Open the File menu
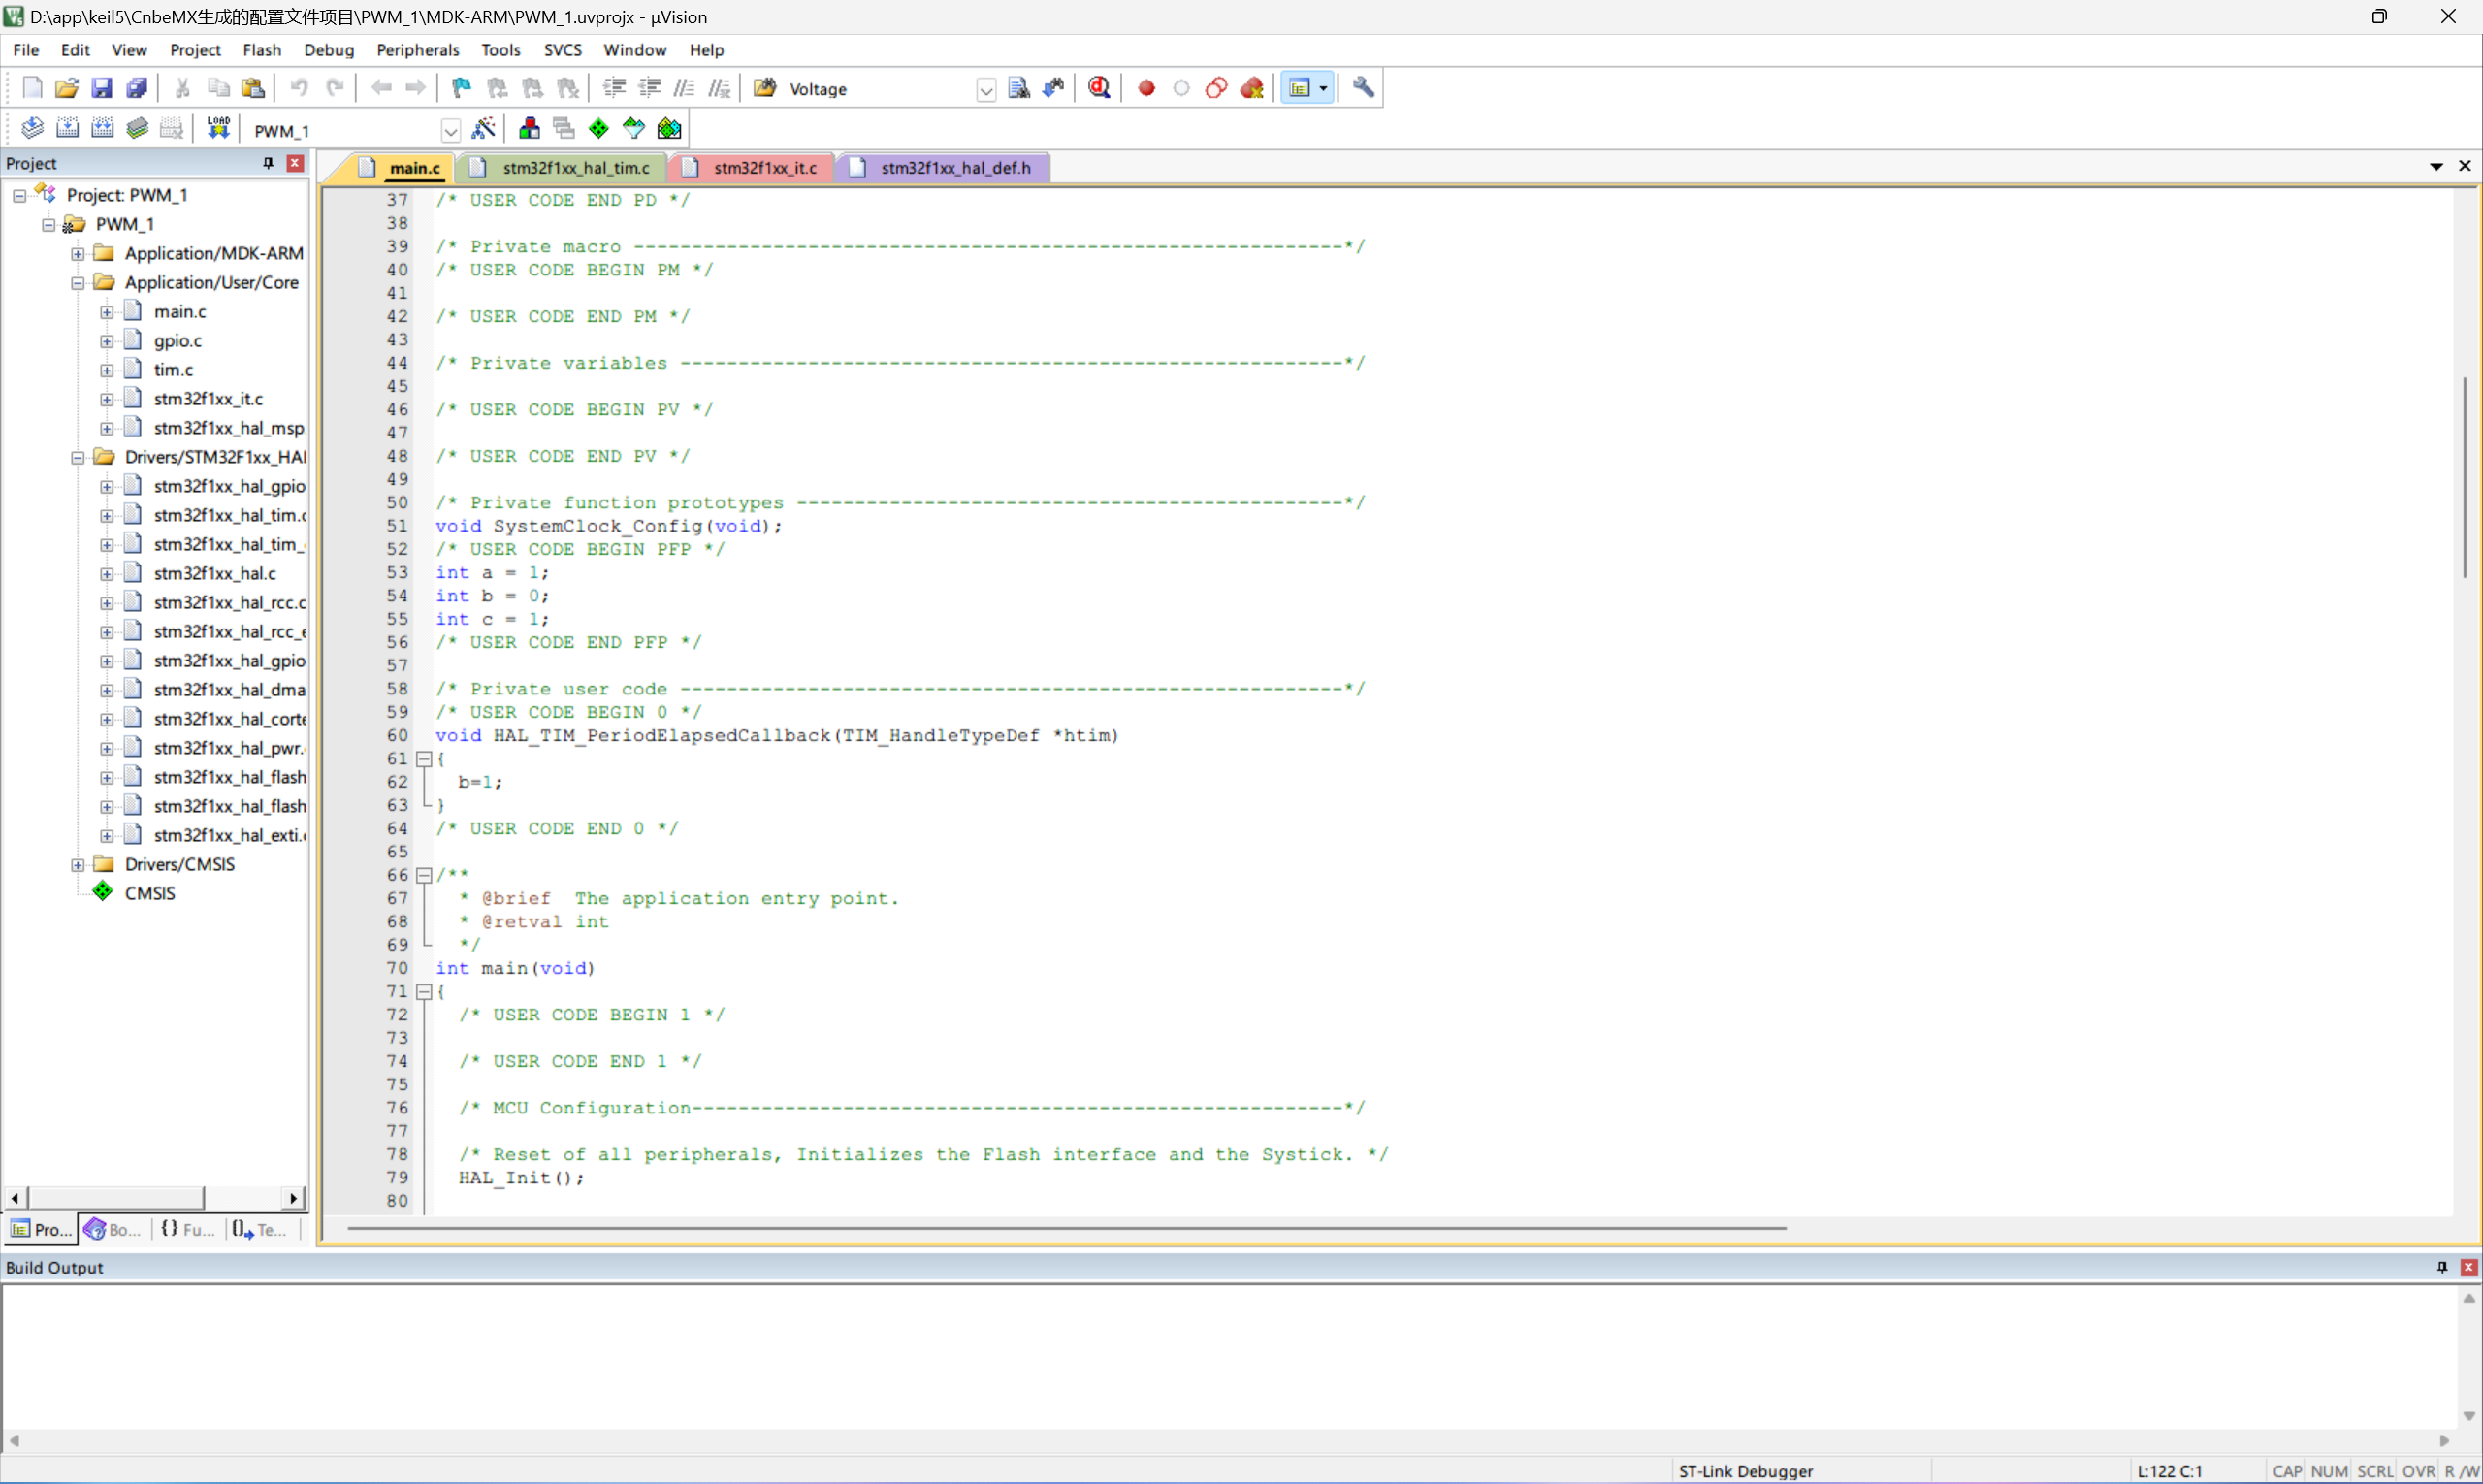Image resolution: width=2483 pixels, height=1484 pixels. [x=26, y=50]
